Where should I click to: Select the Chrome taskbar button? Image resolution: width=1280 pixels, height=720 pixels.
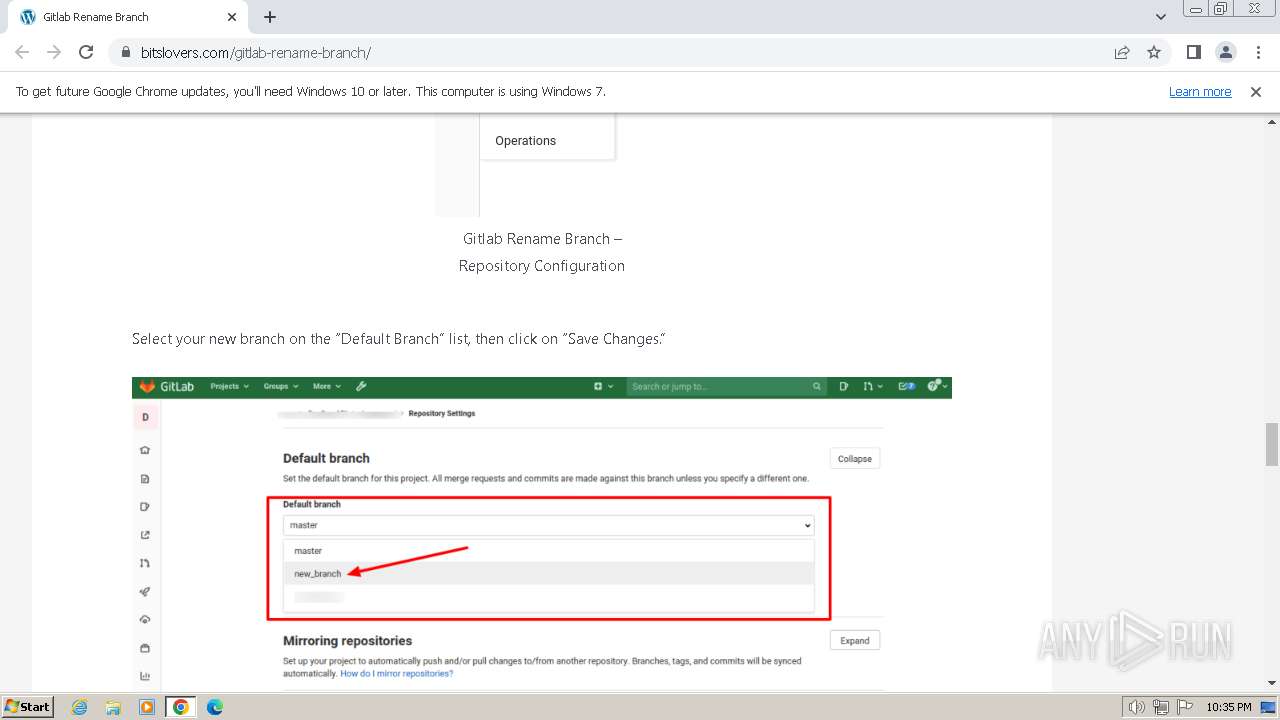(x=180, y=707)
